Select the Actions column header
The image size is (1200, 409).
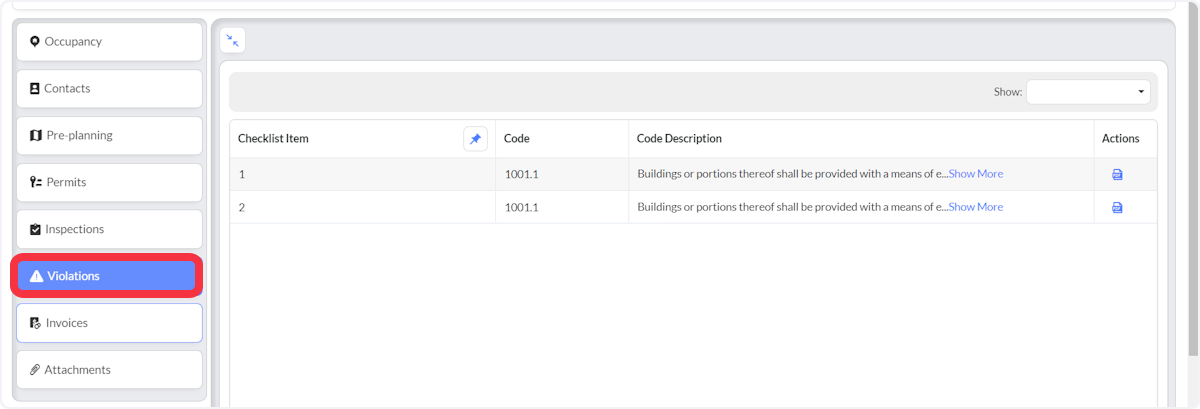tap(1121, 139)
